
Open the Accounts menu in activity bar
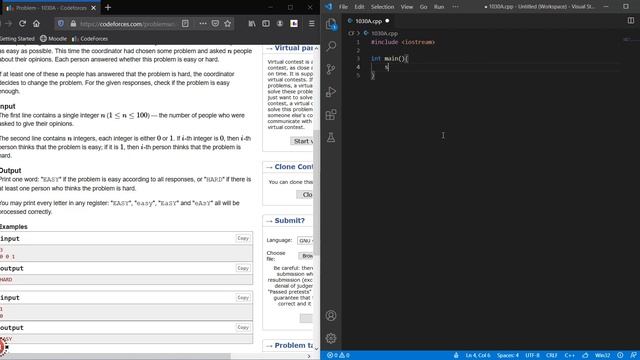point(331,316)
